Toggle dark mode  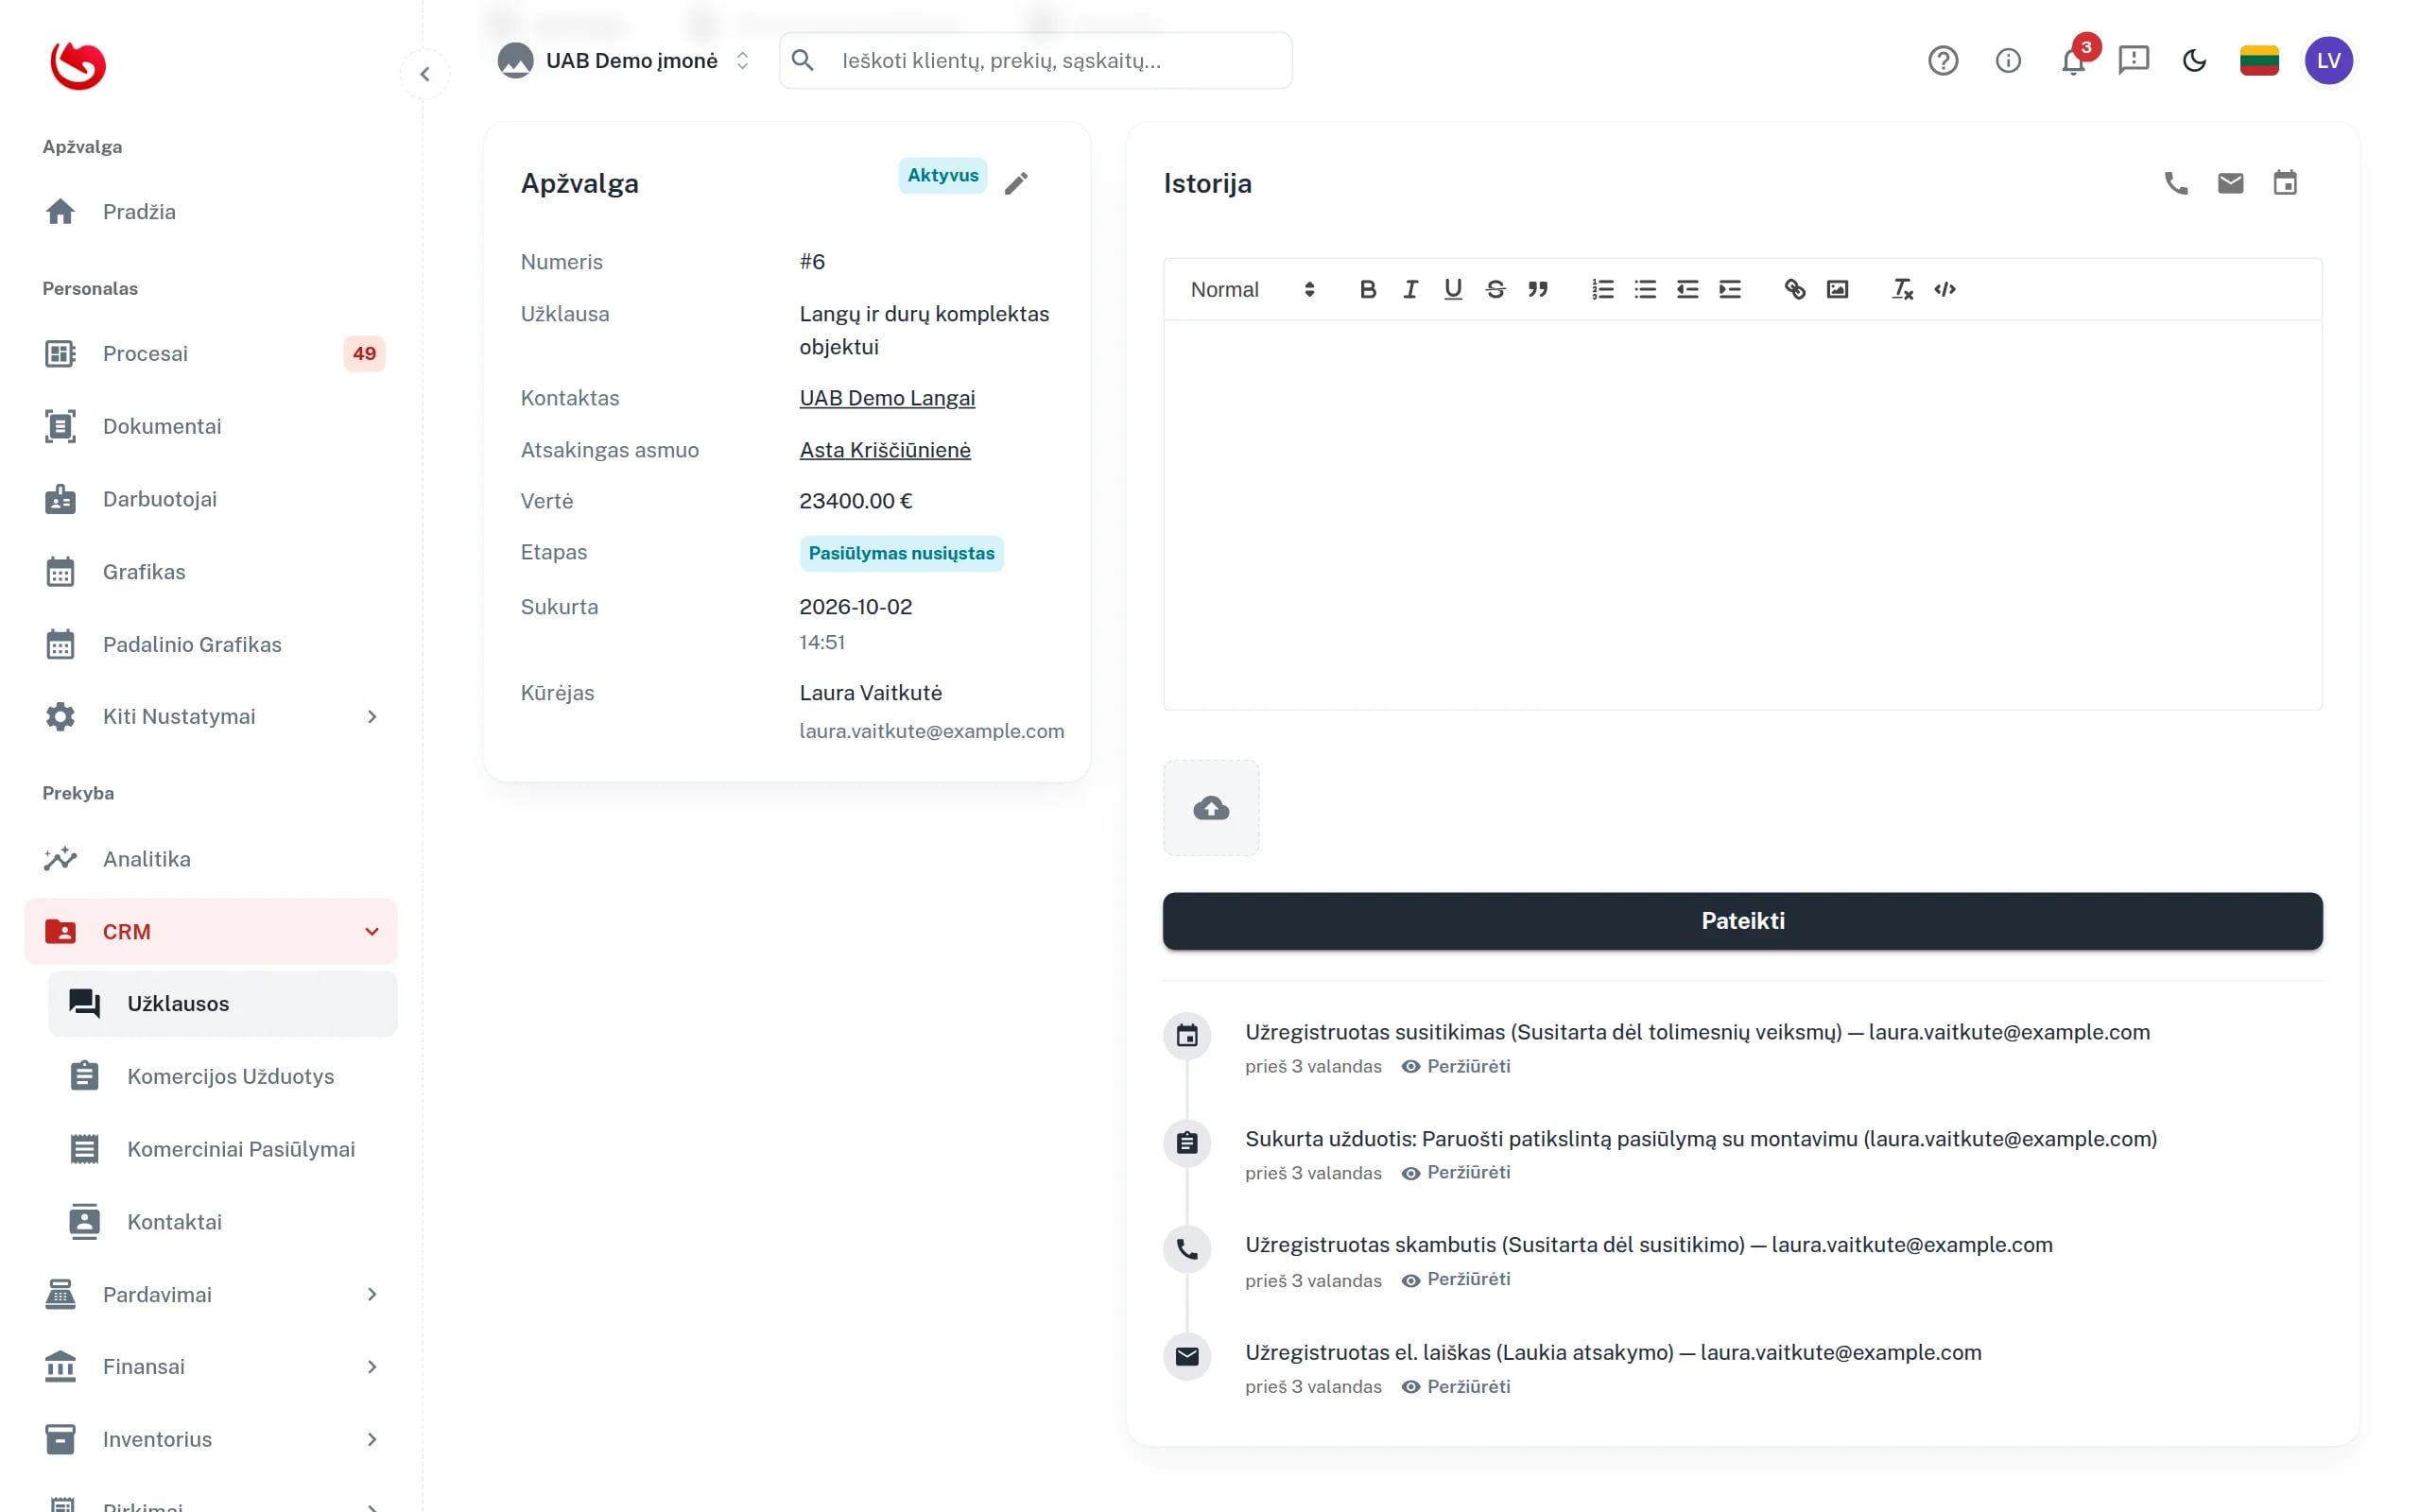coord(2195,61)
